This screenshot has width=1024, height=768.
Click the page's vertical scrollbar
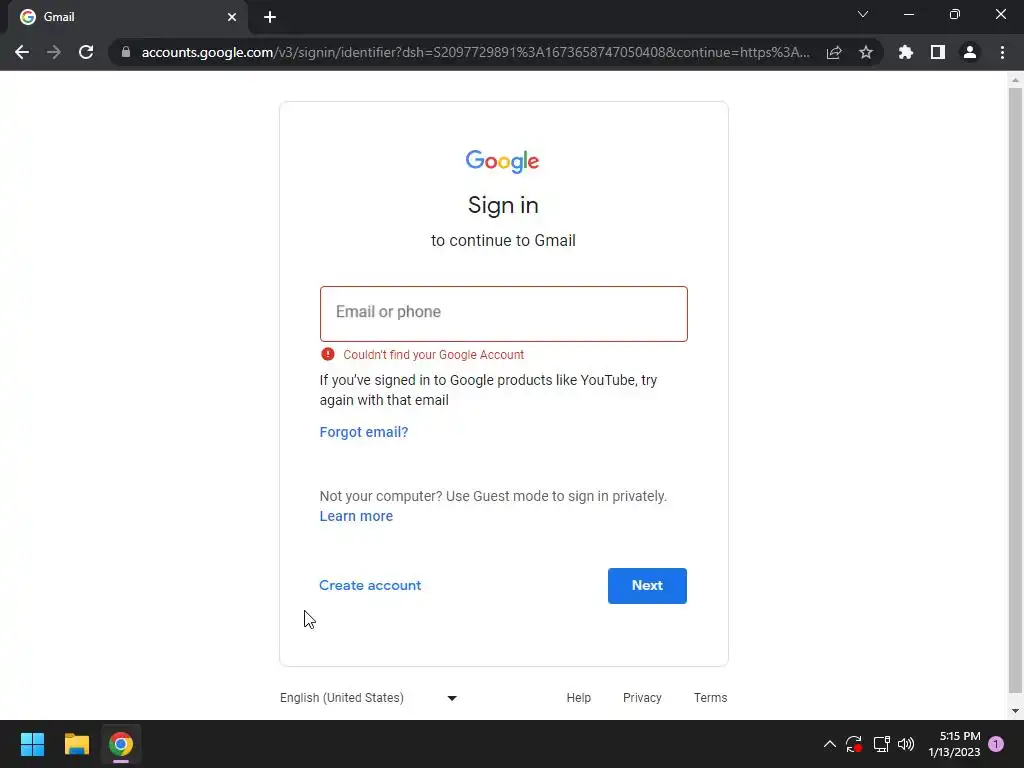[1015, 391]
